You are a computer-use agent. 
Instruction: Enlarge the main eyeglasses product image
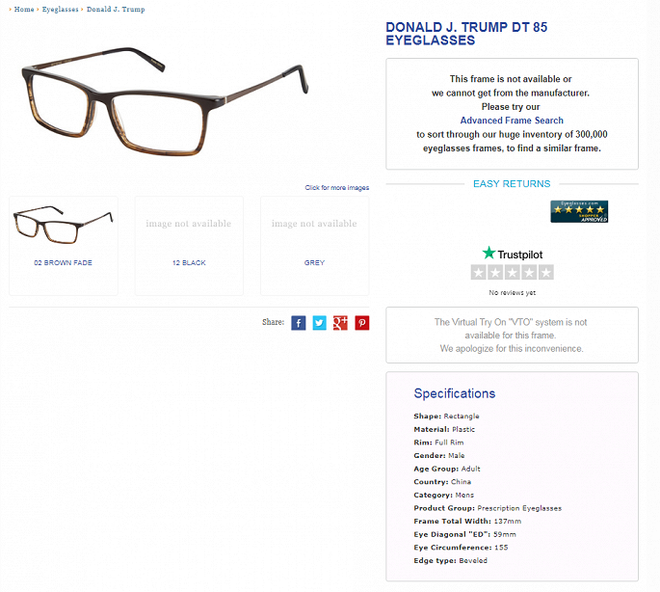pos(165,101)
